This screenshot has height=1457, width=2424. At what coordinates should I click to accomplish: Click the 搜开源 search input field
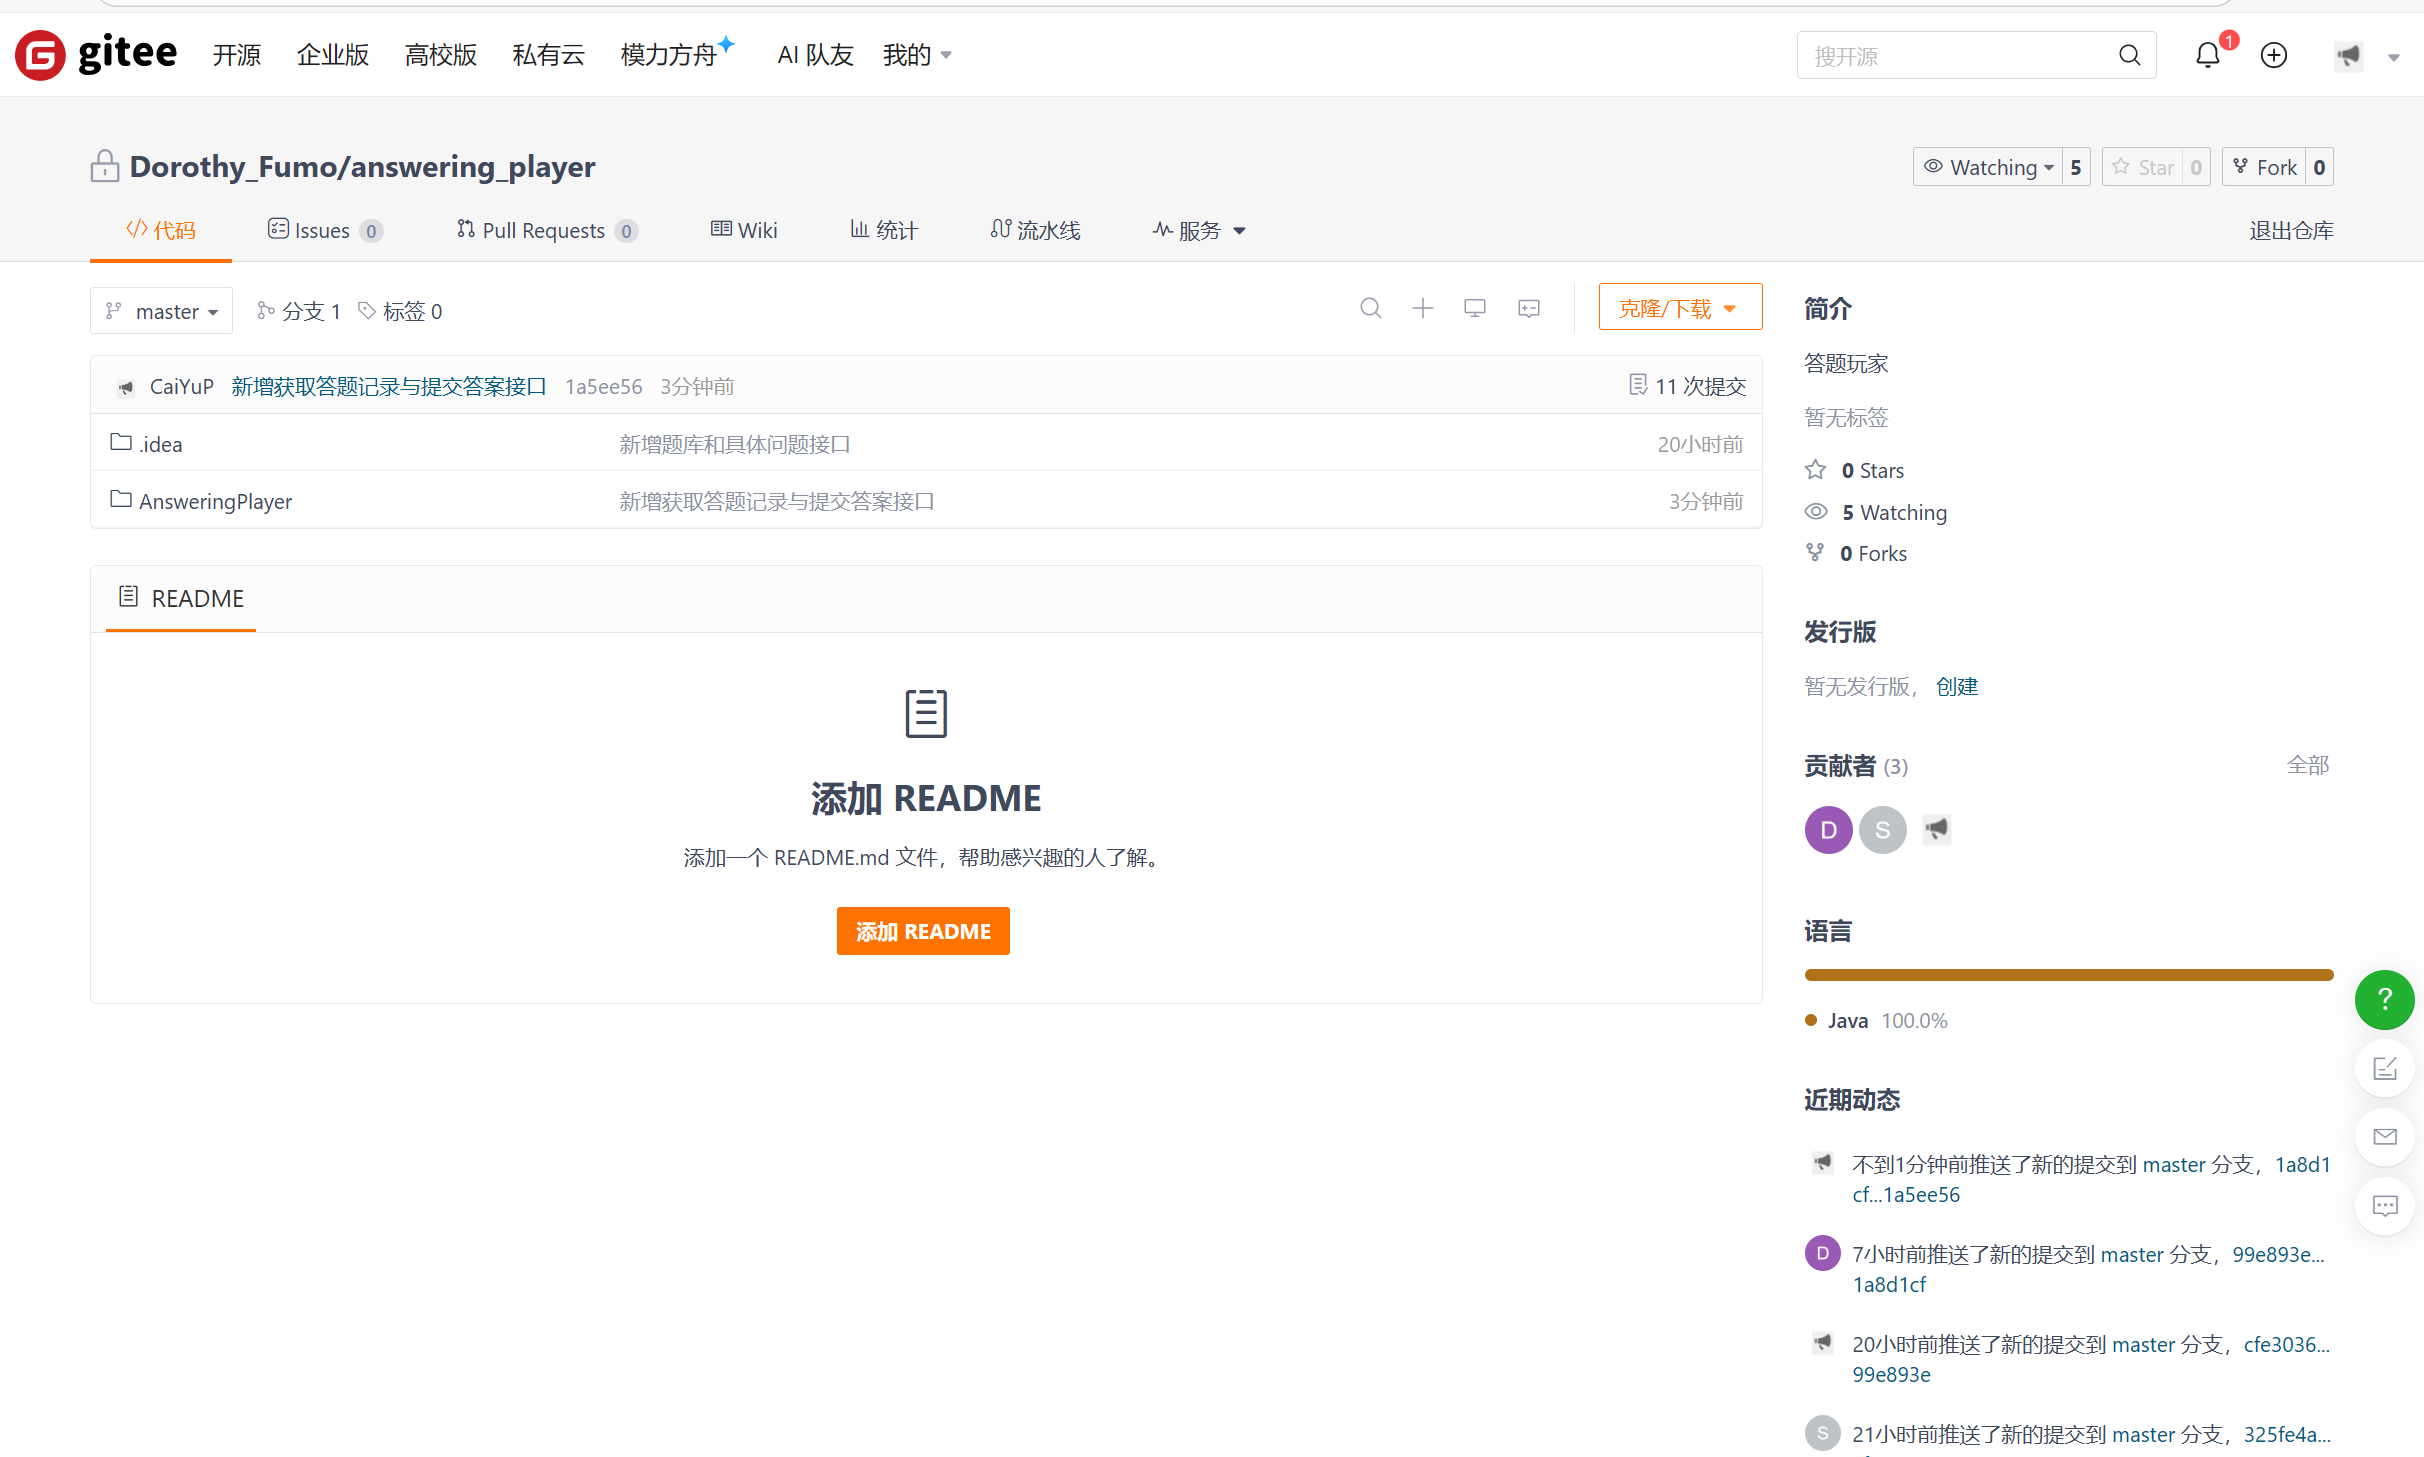(x=1955, y=56)
